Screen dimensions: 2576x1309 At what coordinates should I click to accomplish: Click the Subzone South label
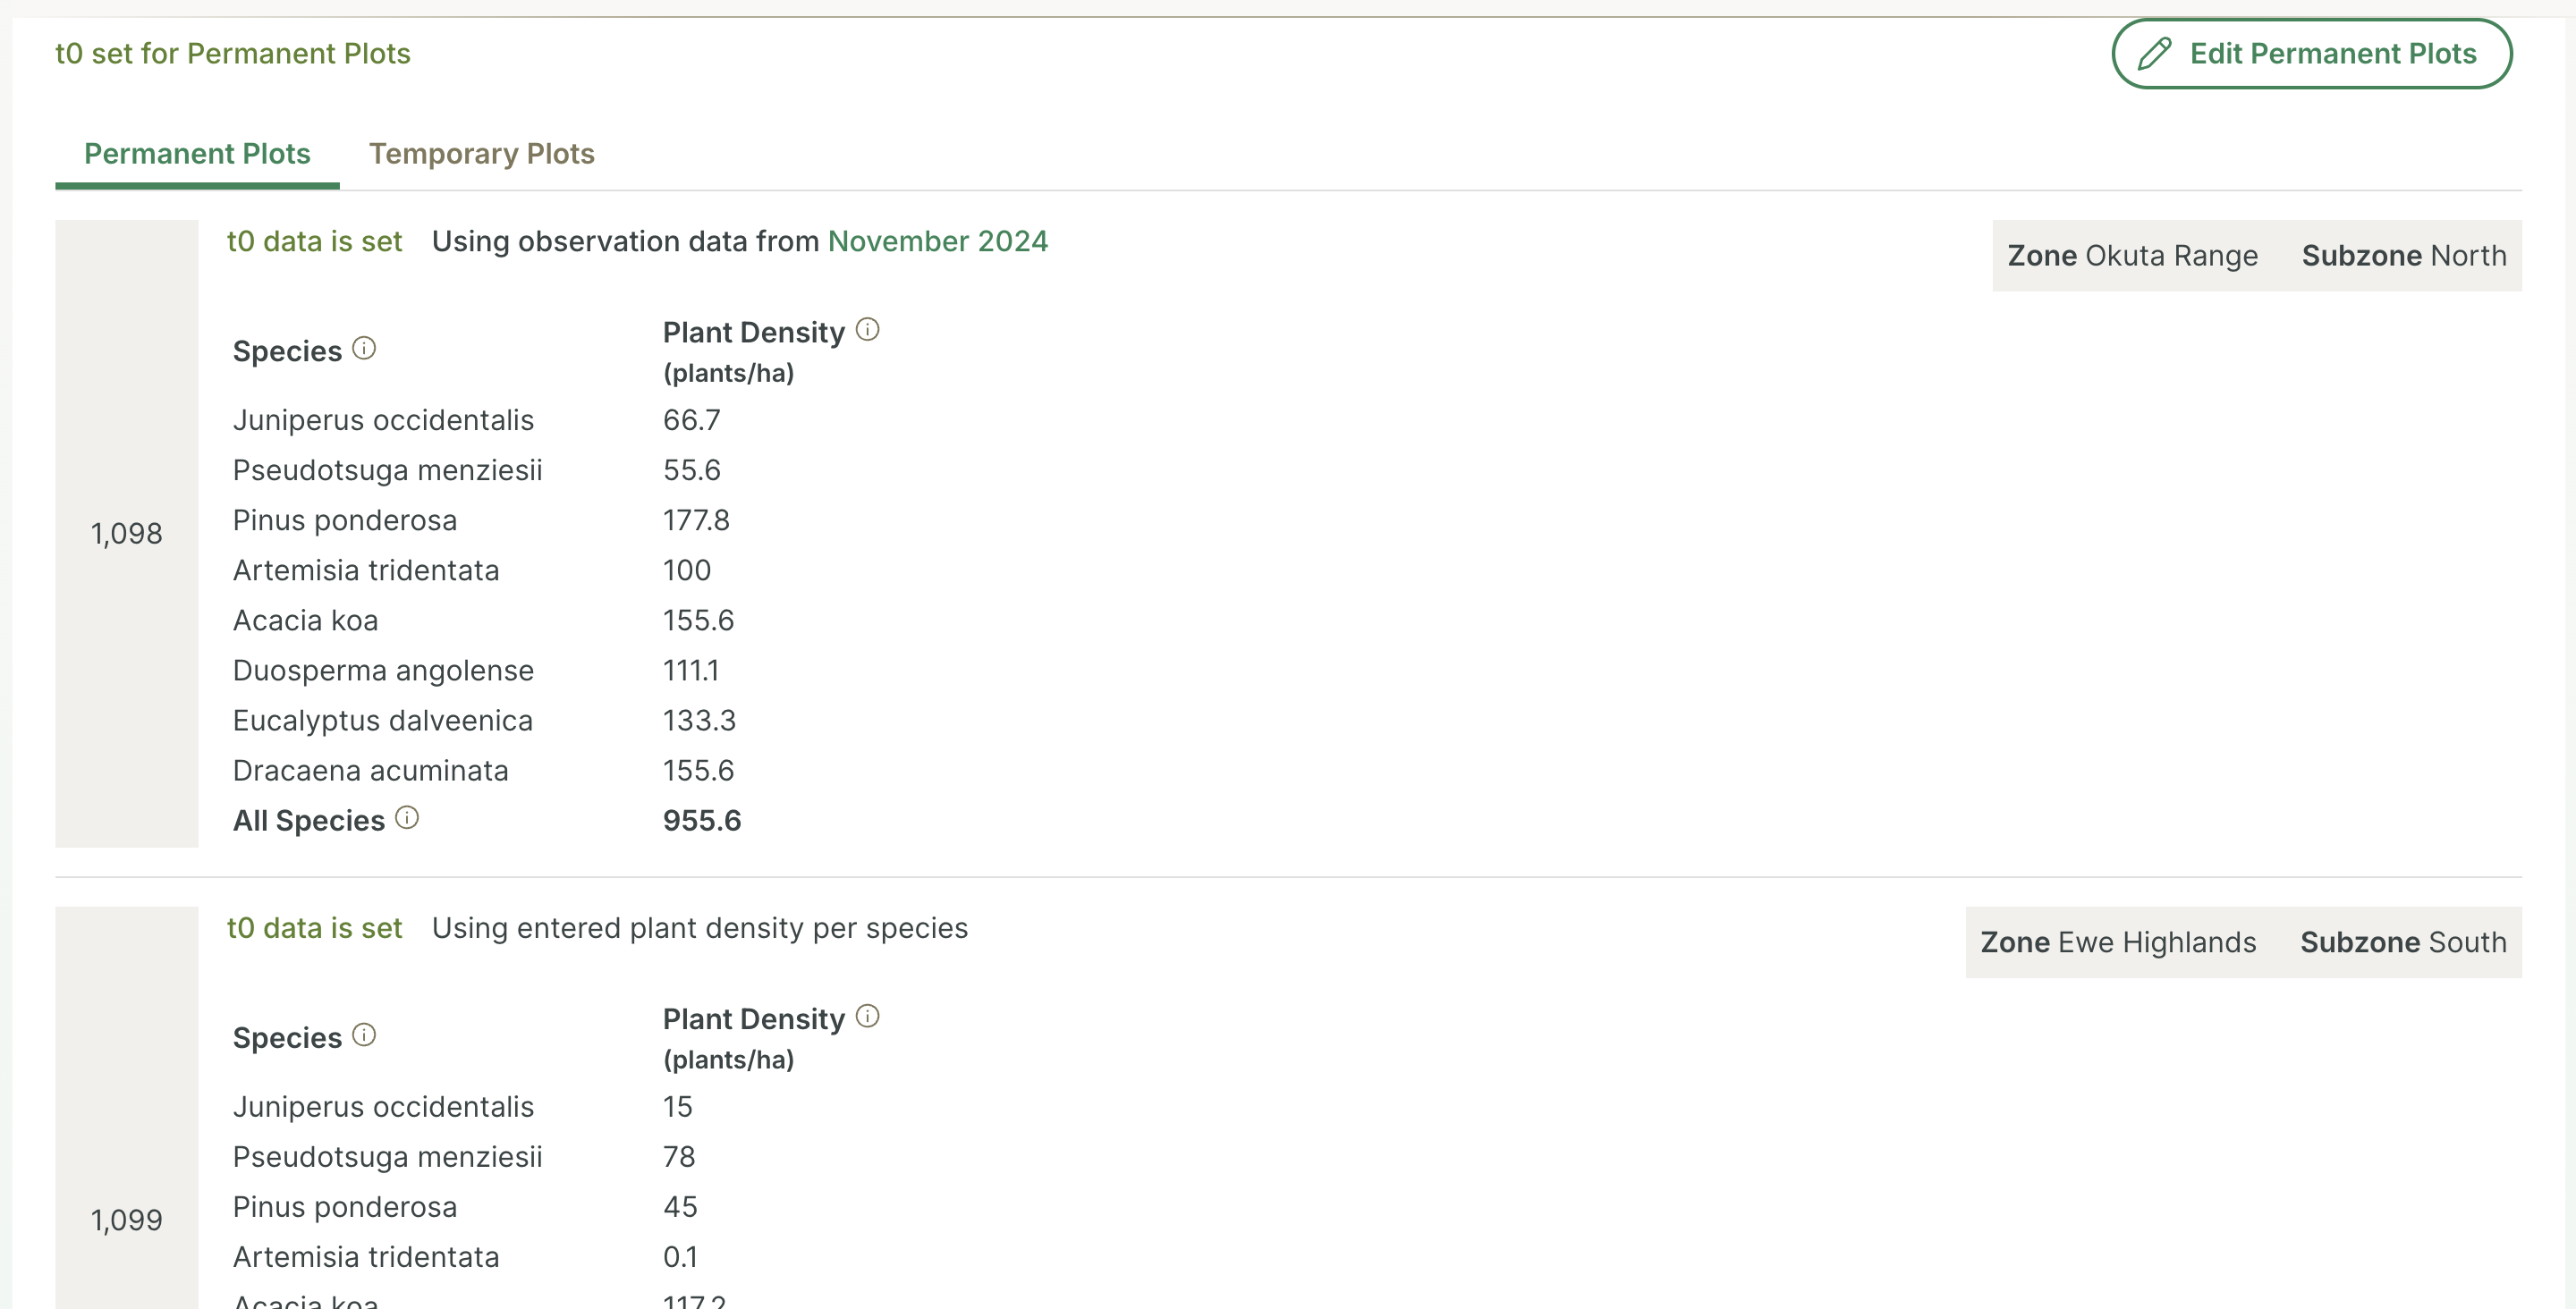2402,943
